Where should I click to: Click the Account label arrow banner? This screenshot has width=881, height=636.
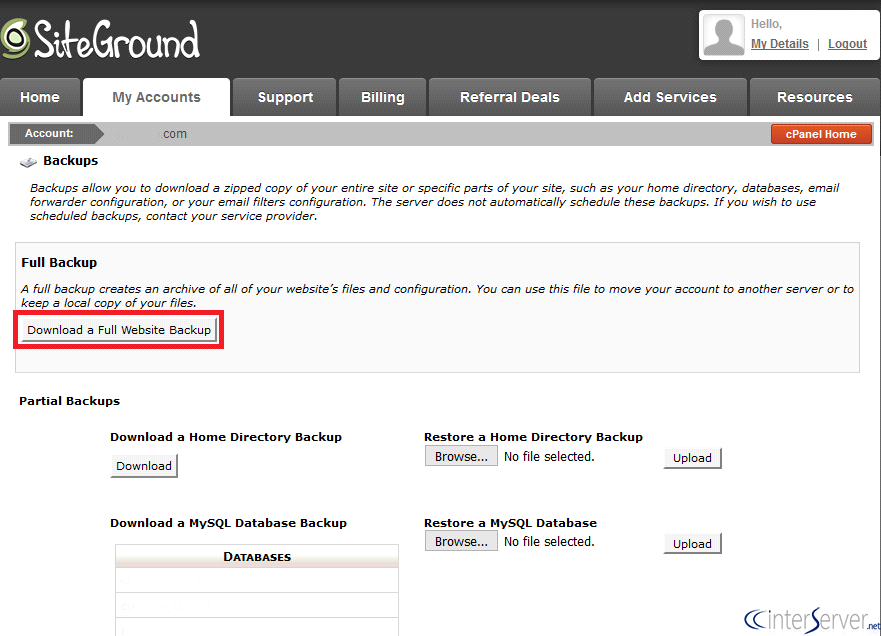pyautogui.click(x=55, y=133)
